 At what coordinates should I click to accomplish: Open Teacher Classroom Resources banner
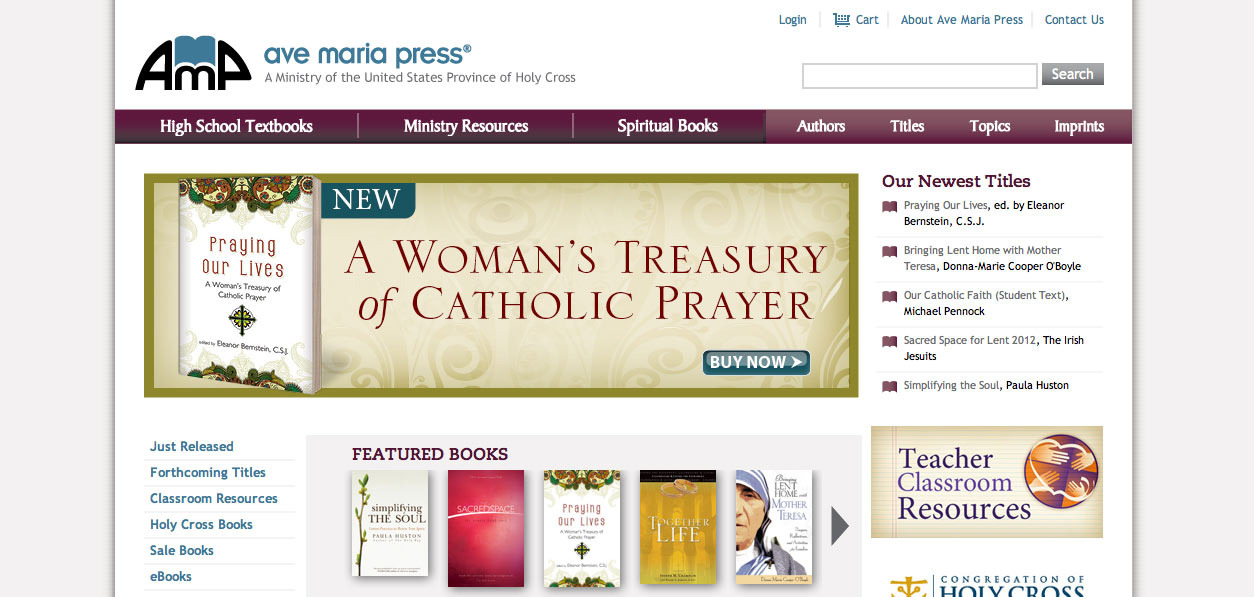987,482
